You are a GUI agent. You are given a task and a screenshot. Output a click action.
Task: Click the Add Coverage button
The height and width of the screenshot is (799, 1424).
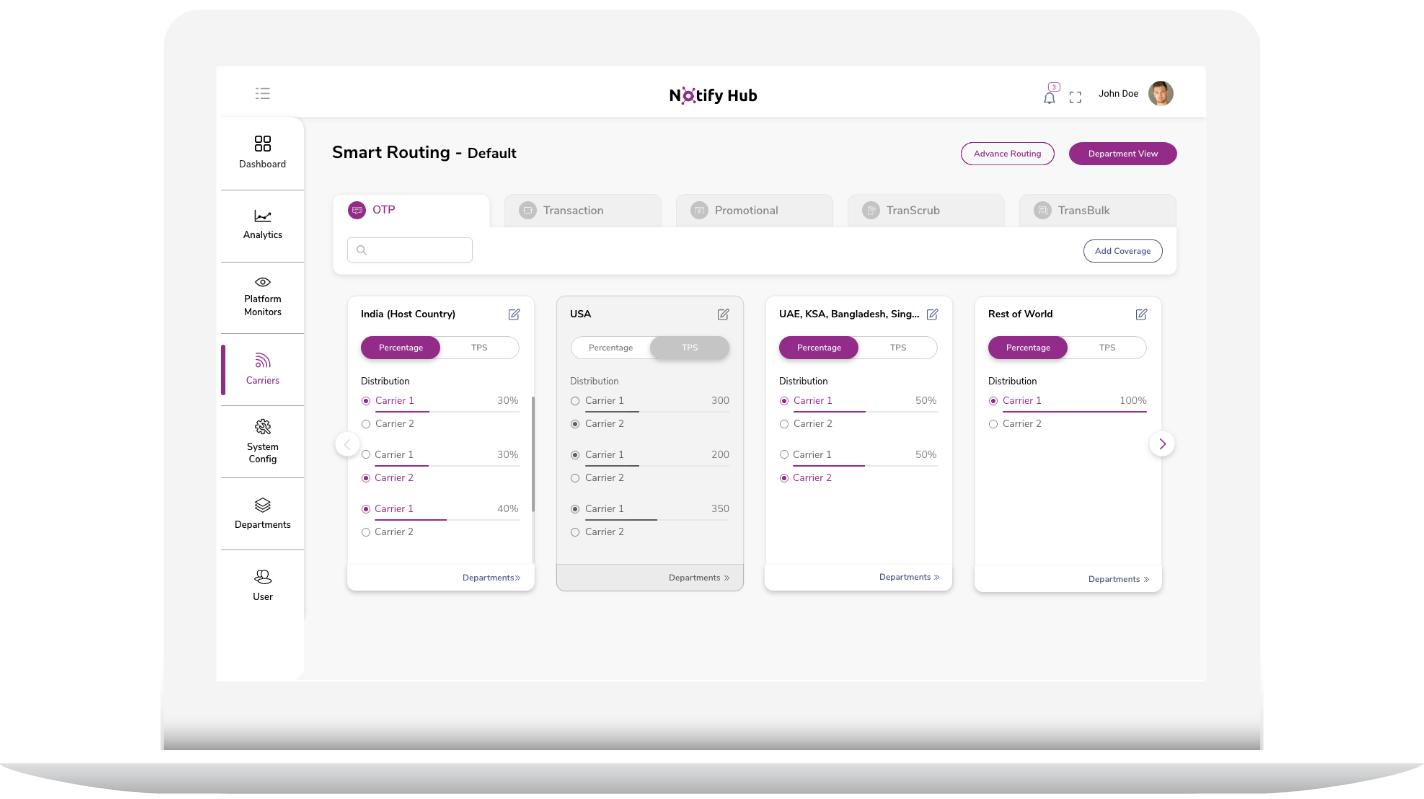coord(1122,251)
